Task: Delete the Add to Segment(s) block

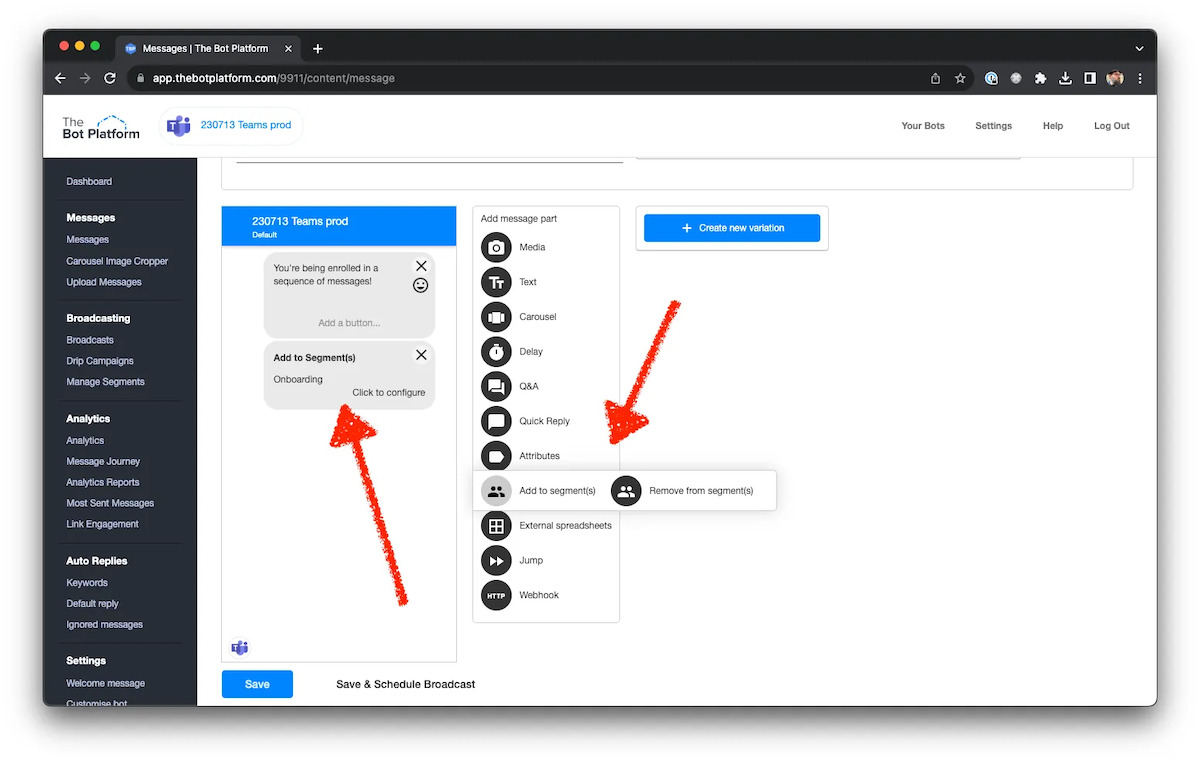Action: click(x=421, y=355)
